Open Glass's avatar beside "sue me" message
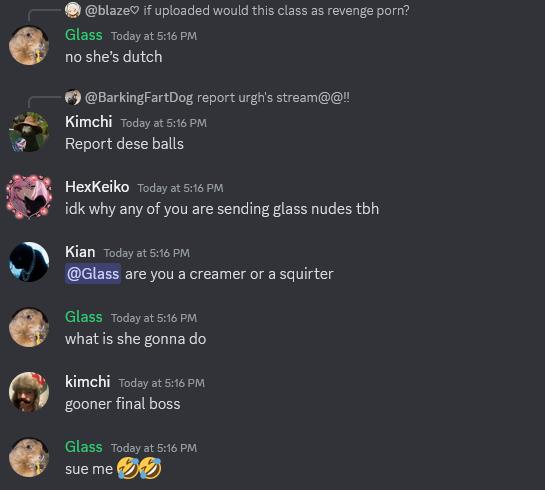Viewport: 545px width, 490px height. pyautogui.click(x=29, y=457)
